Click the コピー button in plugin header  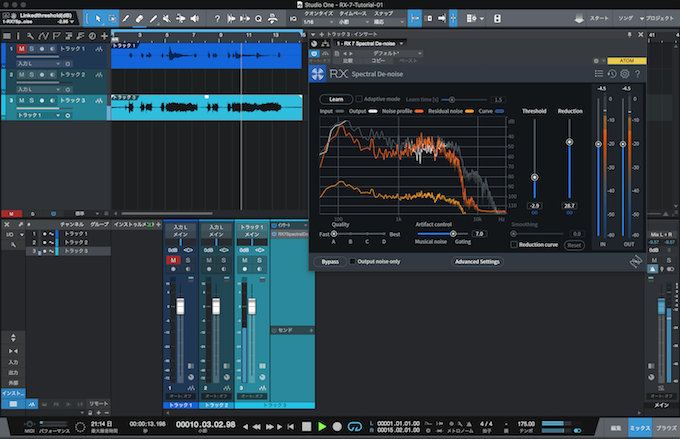378,61
